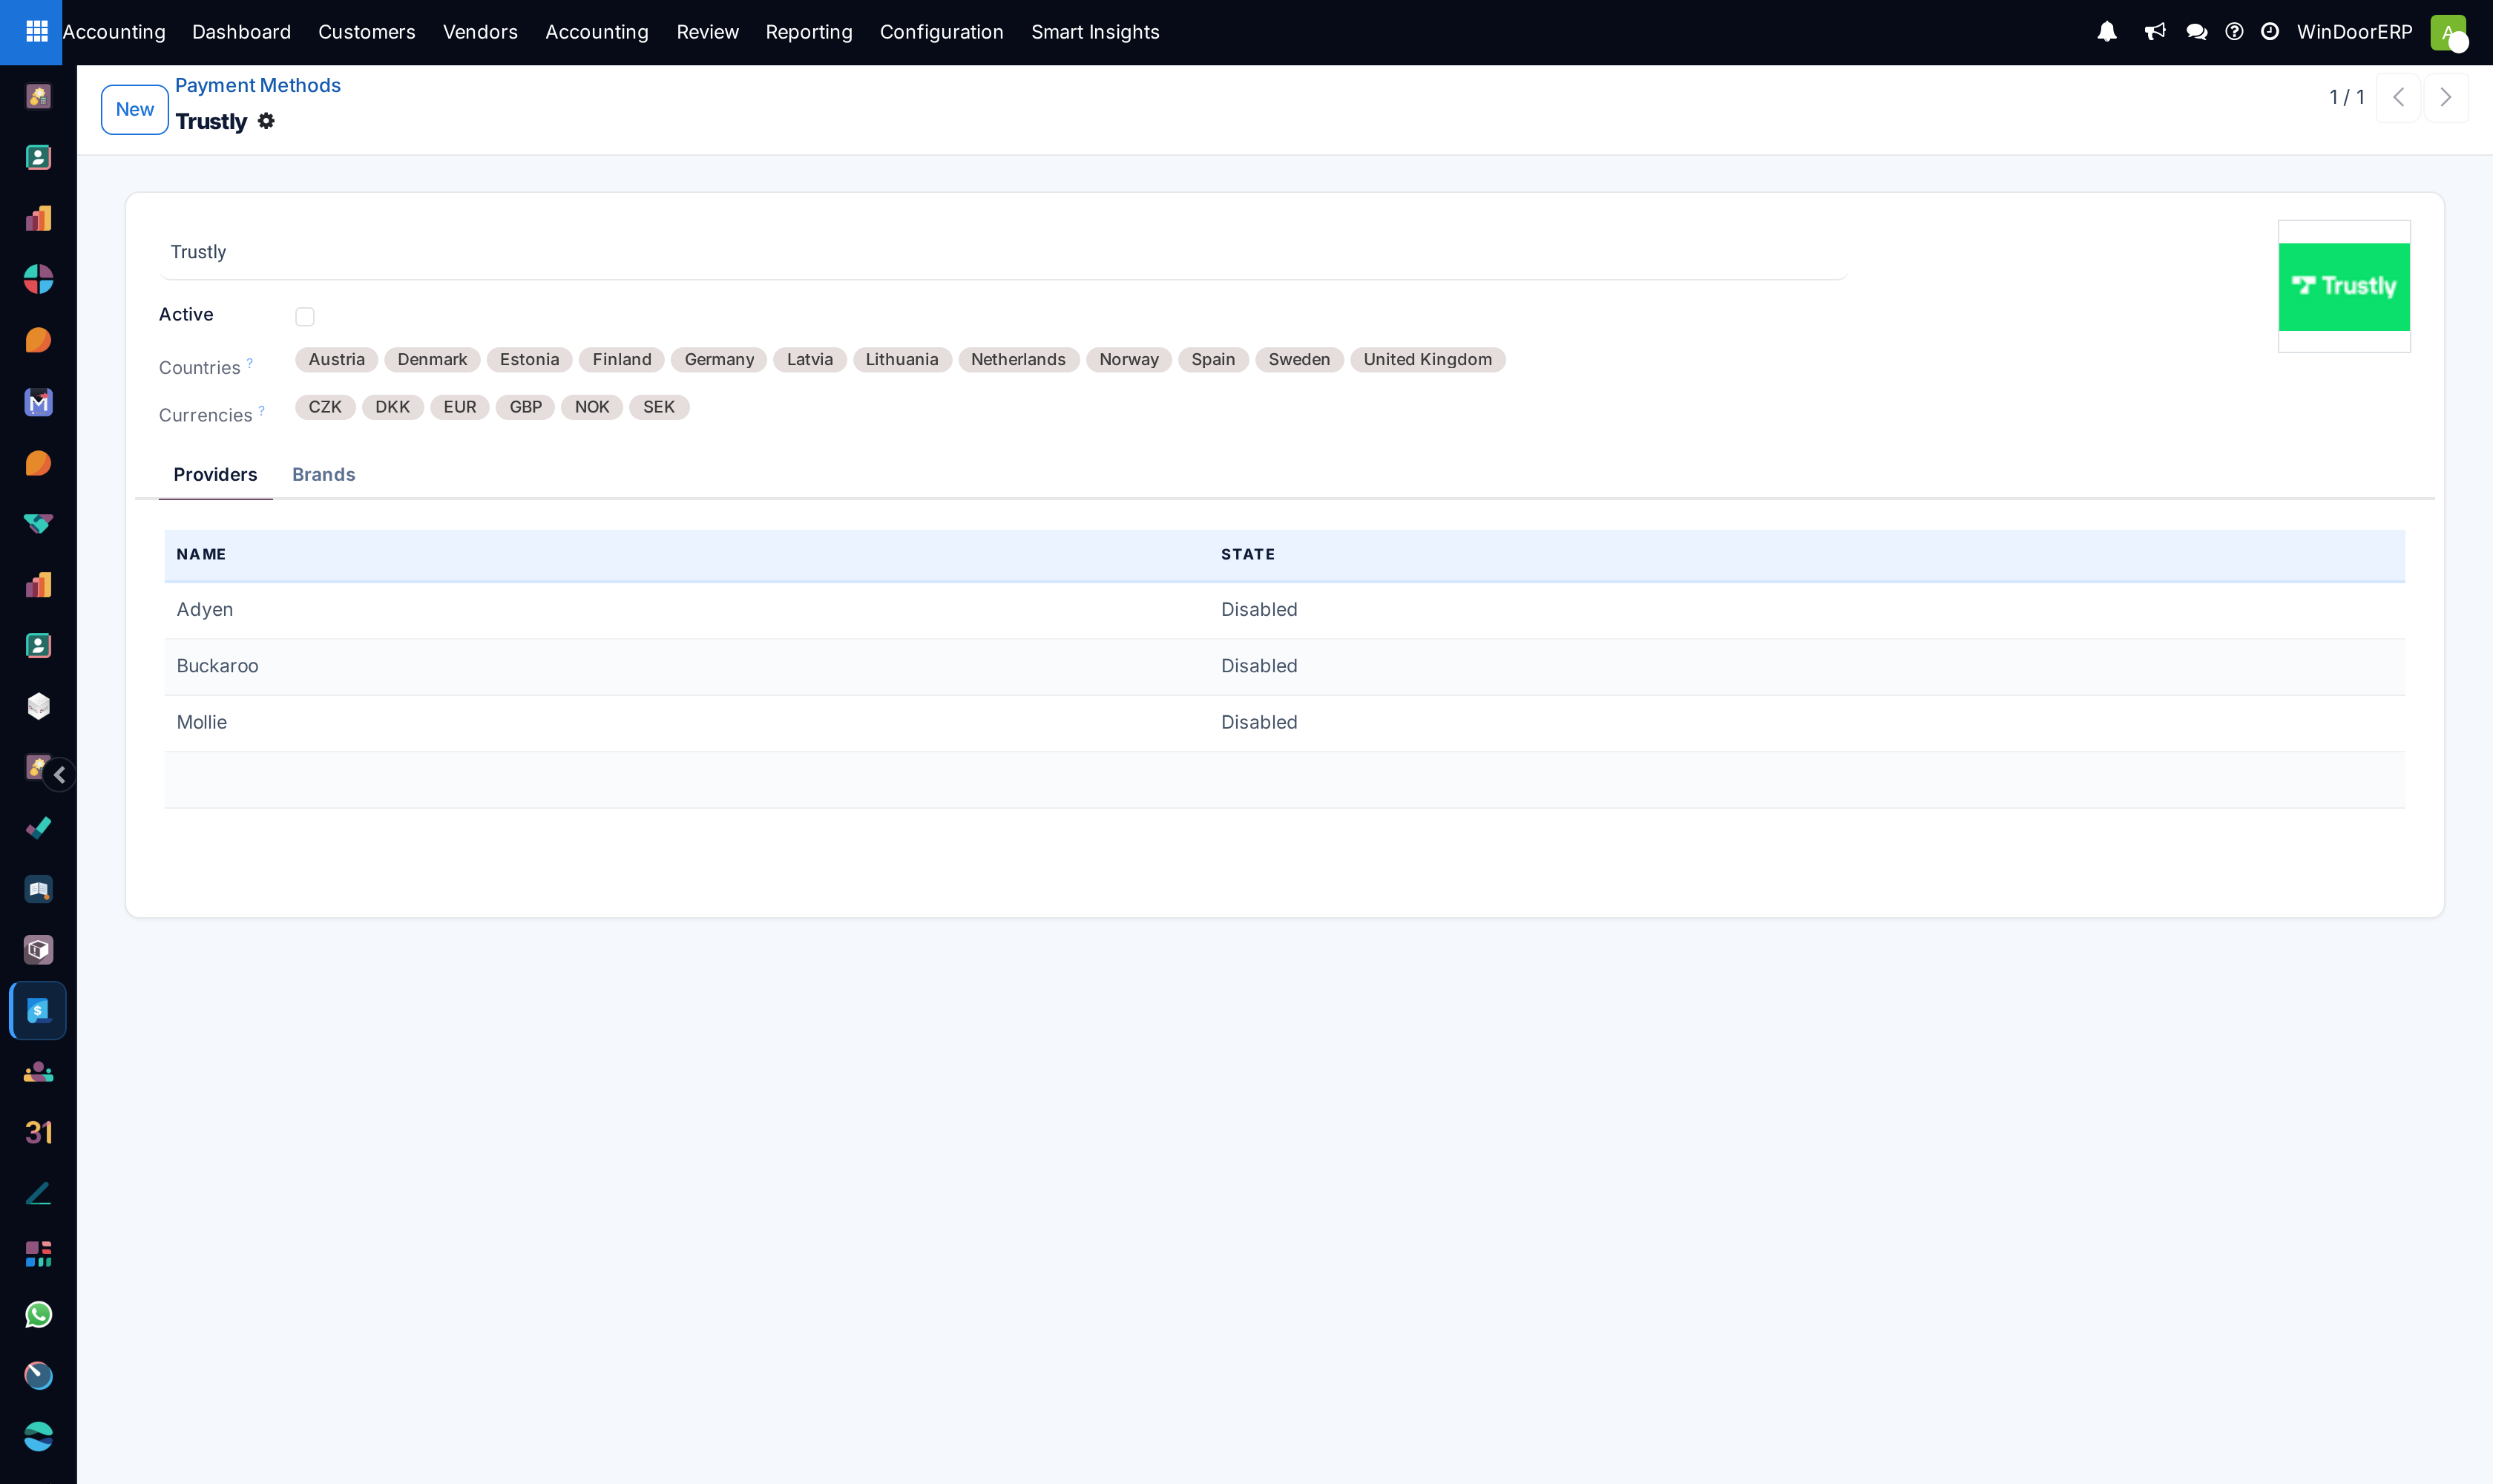Open the Reporting menu

coord(809,32)
